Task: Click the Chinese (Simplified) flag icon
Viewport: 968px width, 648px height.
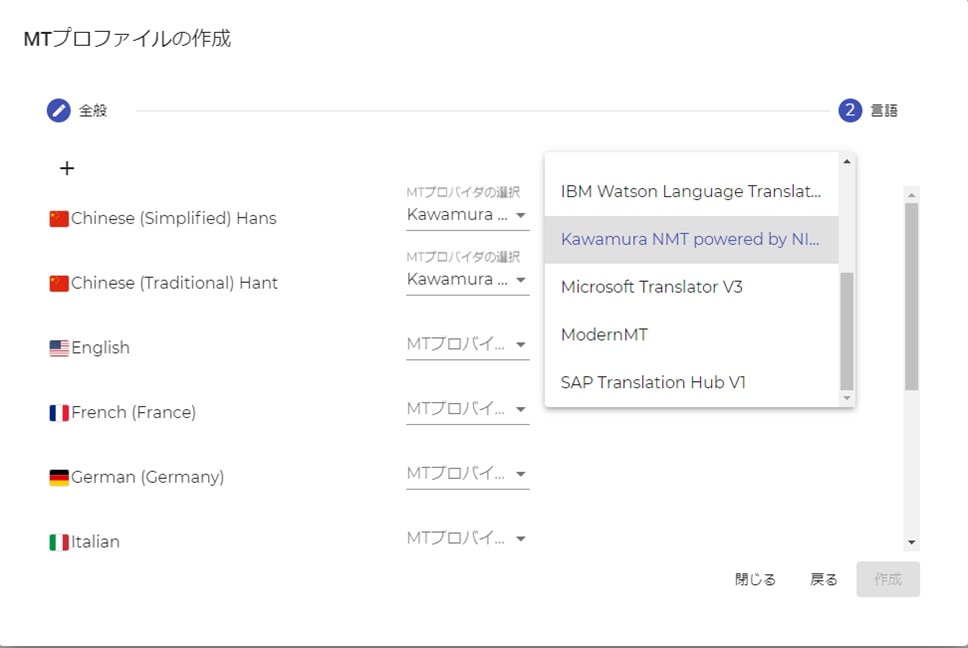Action: [59, 219]
